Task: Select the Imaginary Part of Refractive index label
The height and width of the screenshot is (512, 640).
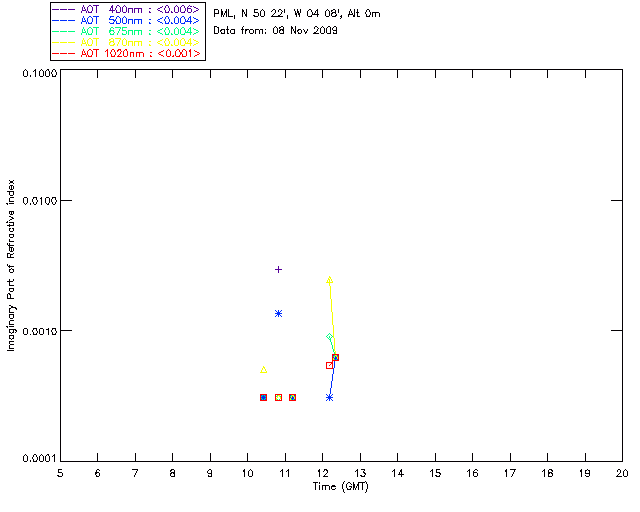Action: pyautogui.click(x=11, y=265)
